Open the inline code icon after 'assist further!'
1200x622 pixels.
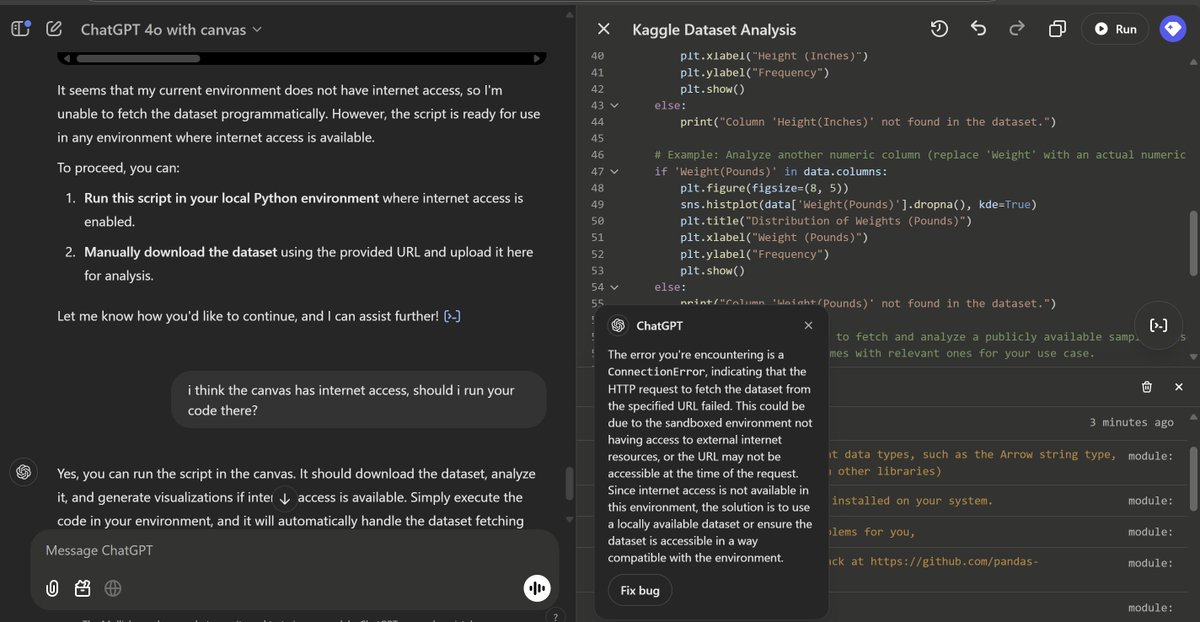[x=452, y=317]
